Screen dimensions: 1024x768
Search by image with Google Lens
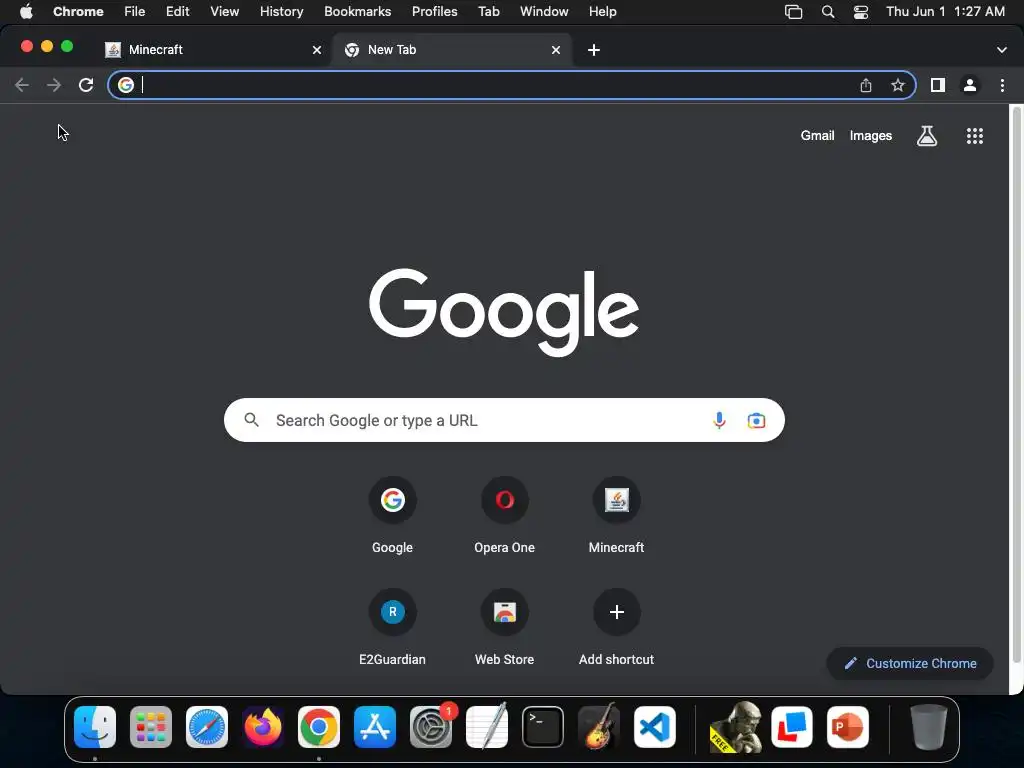coord(756,420)
